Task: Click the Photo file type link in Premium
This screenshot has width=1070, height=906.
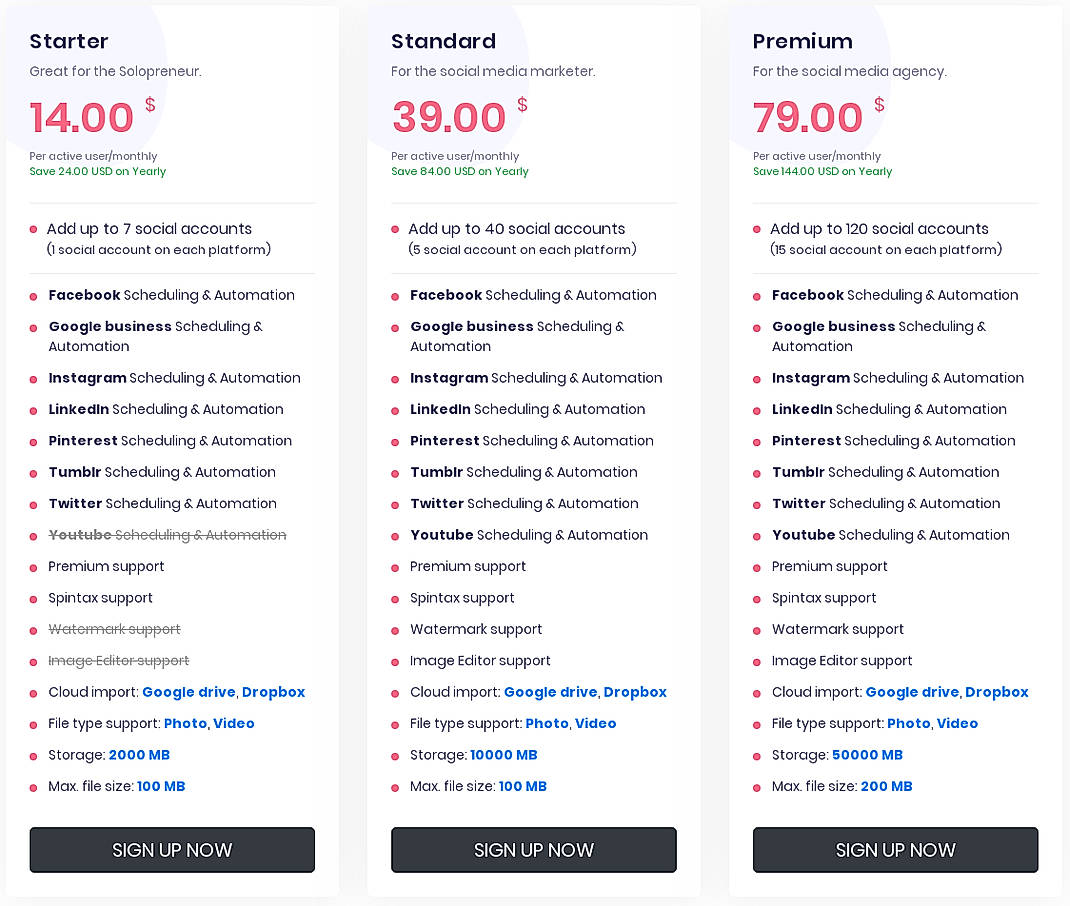Action: pos(909,723)
